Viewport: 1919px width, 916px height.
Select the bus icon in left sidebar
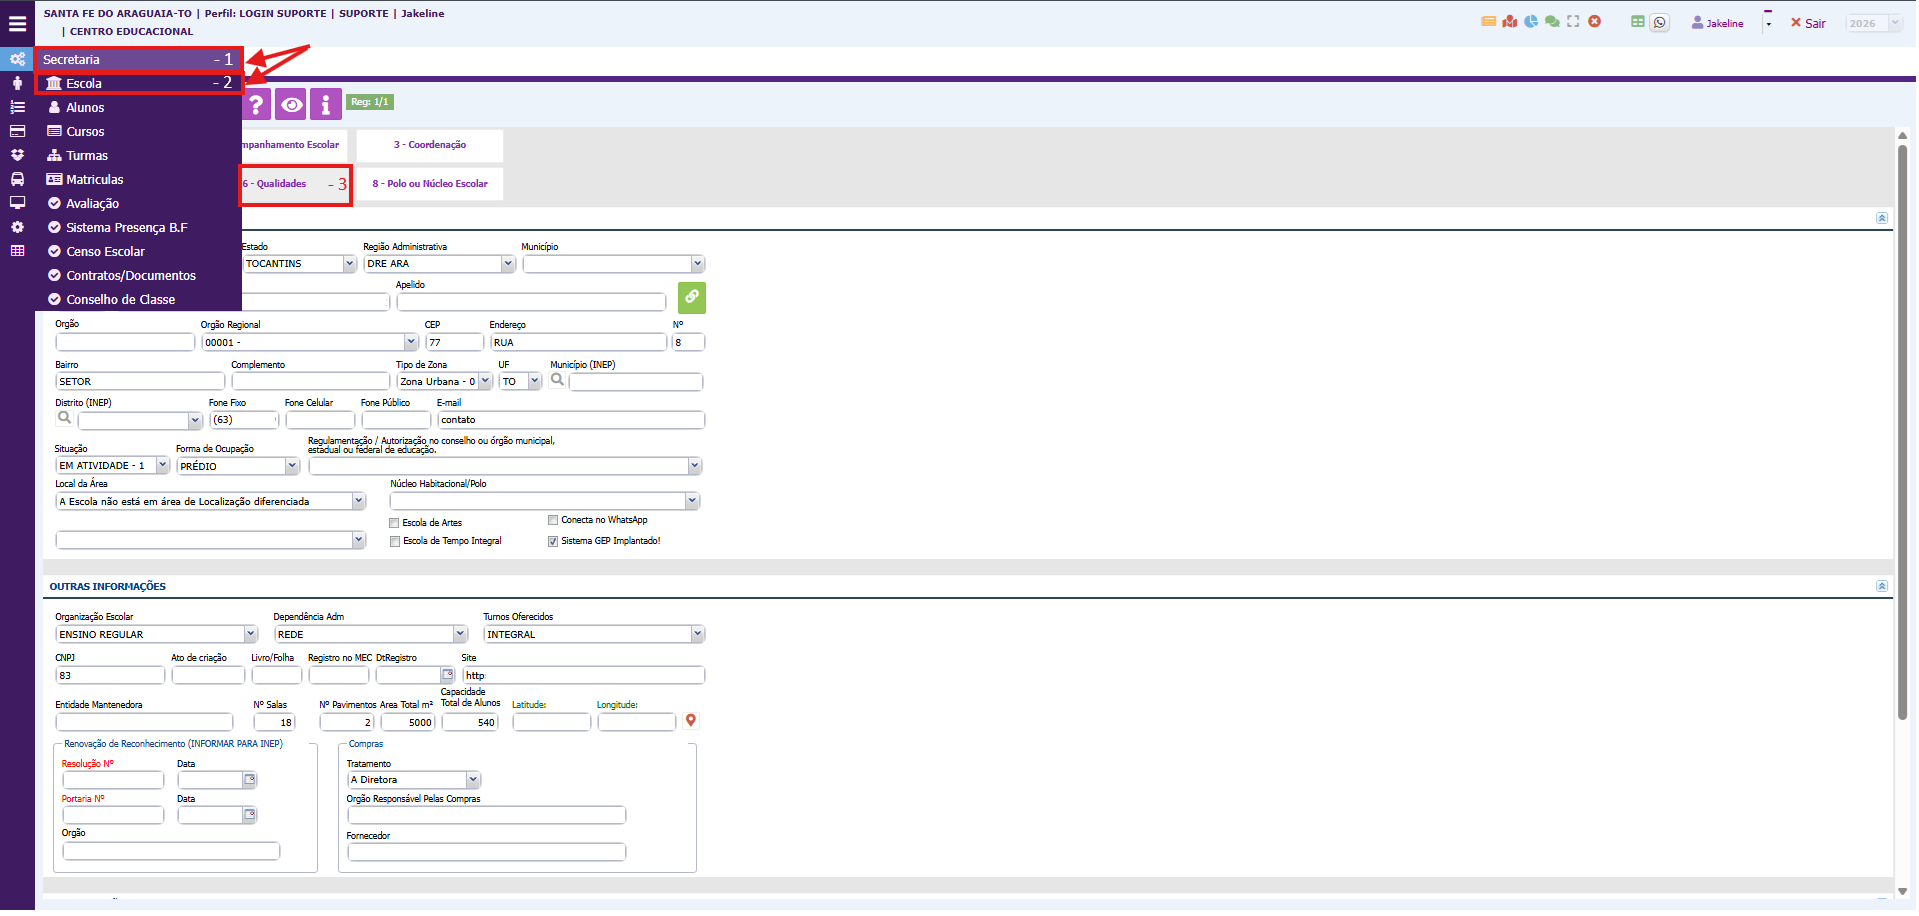click(x=17, y=179)
